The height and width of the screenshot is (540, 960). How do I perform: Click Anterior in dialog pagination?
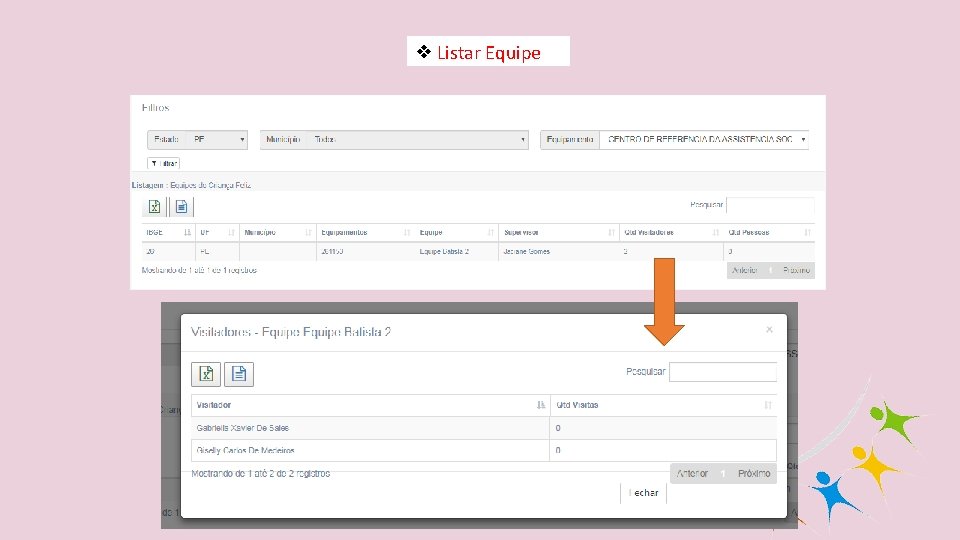coord(692,473)
